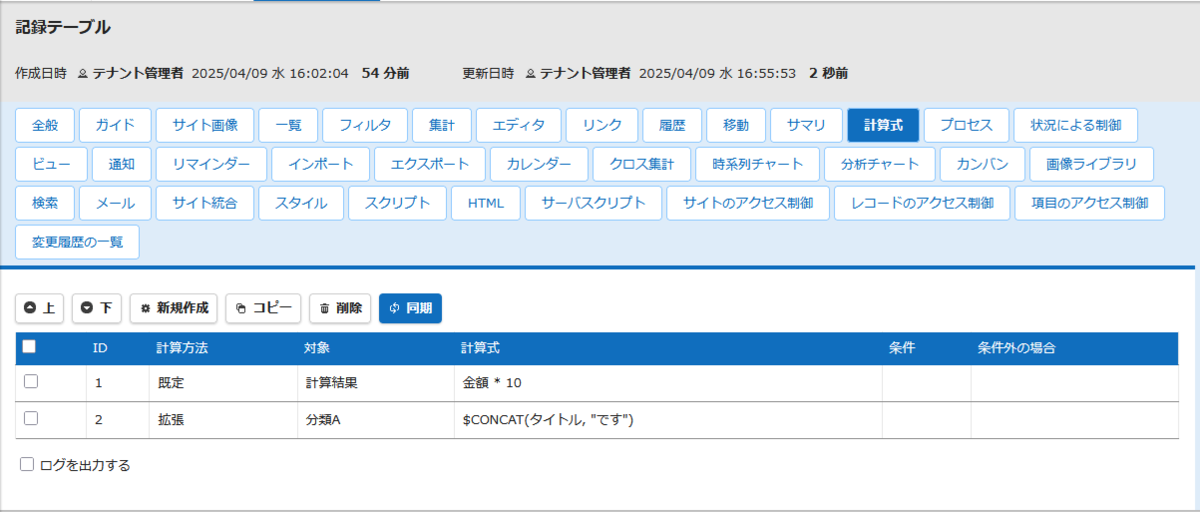Click the 削除 button
The height and width of the screenshot is (512, 1200).
tap(340, 308)
